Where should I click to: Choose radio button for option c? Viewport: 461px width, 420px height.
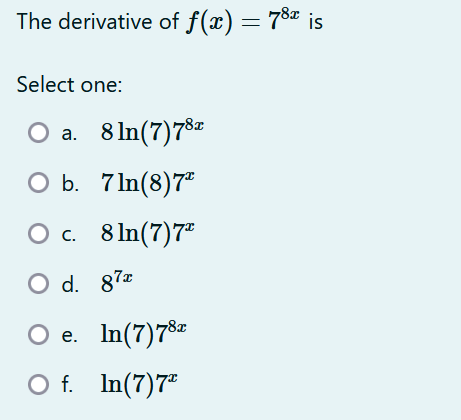click(38, 233)
